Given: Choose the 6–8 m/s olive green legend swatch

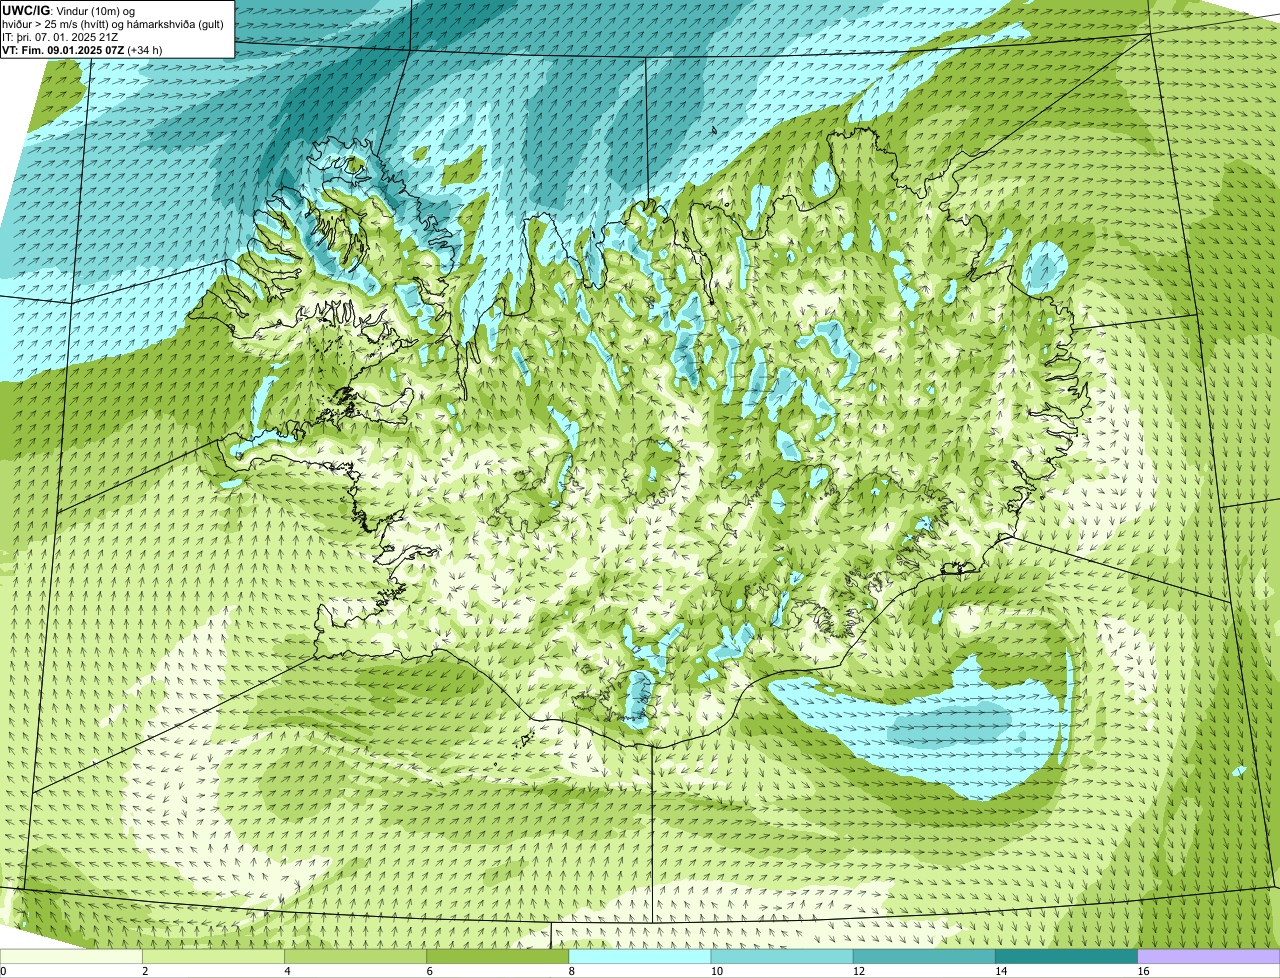Looking at the screenshot, I should pyautogui.click(x=498, y=956).
